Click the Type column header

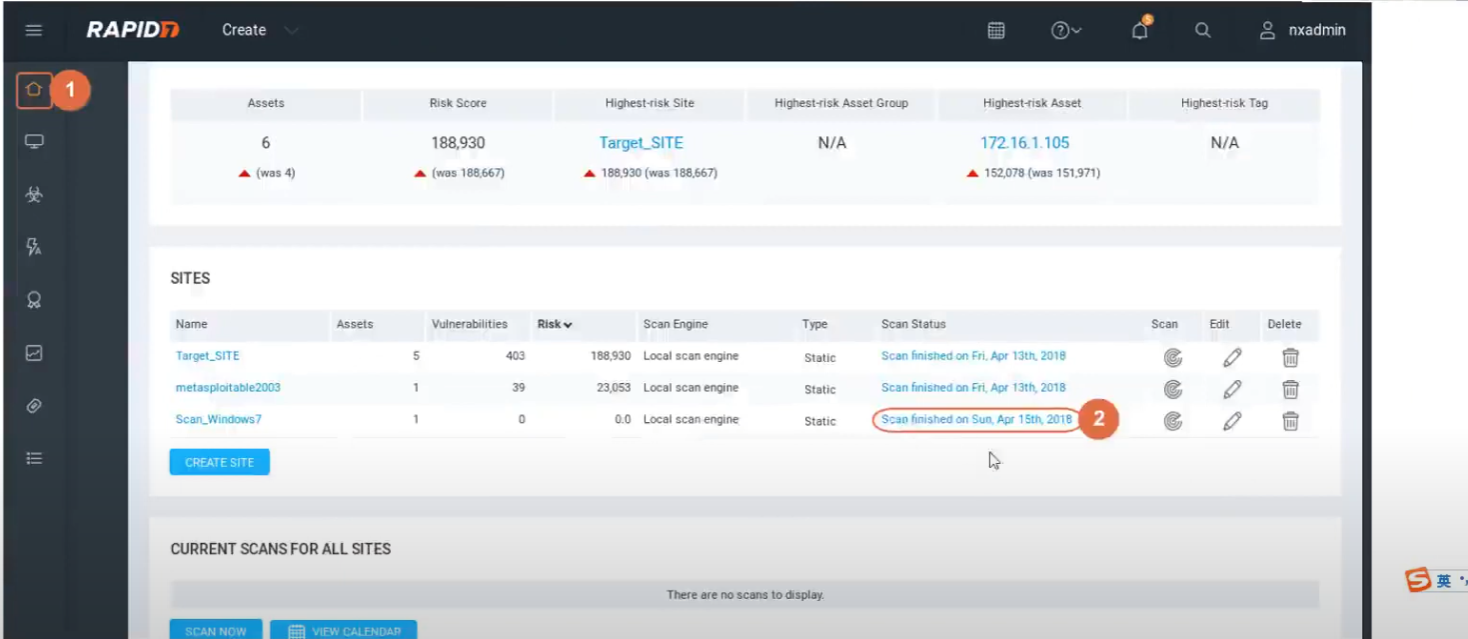click(x=814, y=324)
